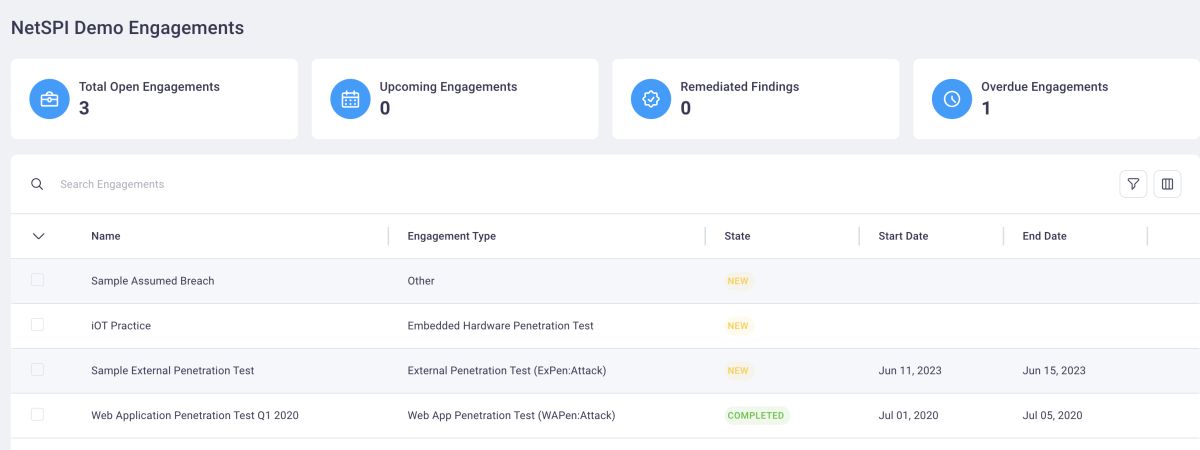Expand the select-all chevron in table header

(x=39, y=236)
